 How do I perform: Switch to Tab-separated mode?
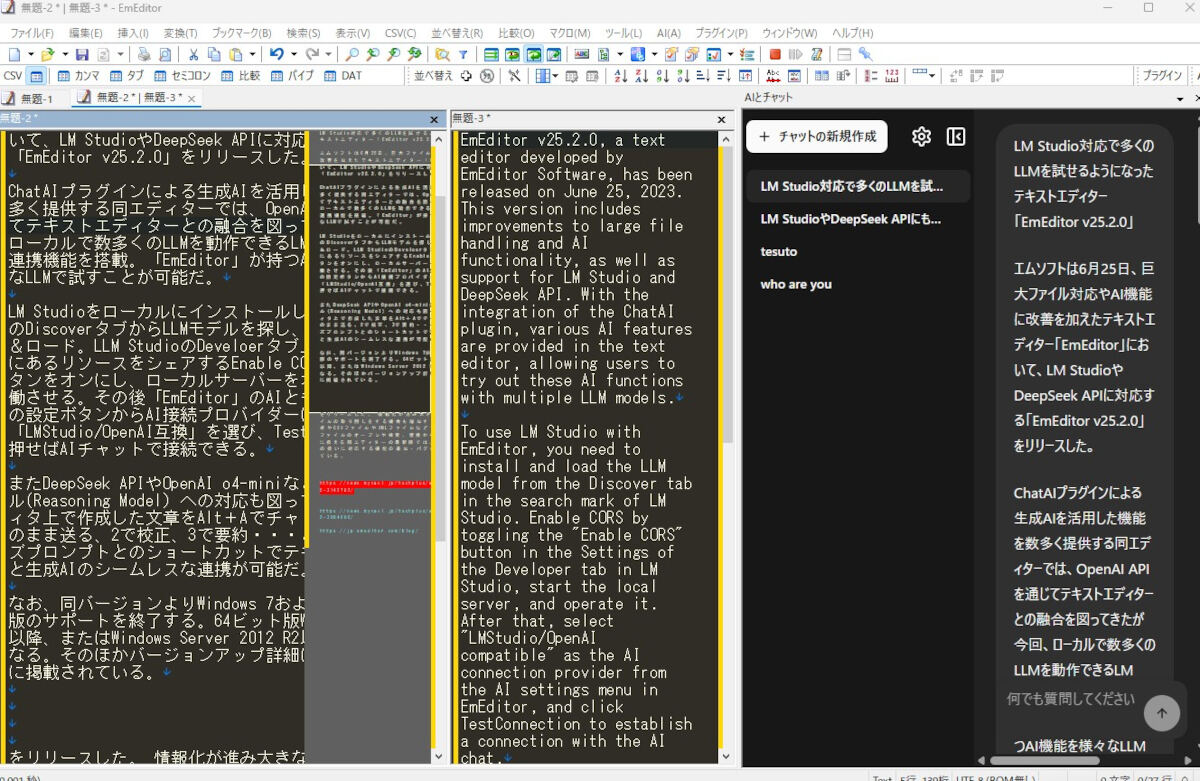[x=127, y=75]
